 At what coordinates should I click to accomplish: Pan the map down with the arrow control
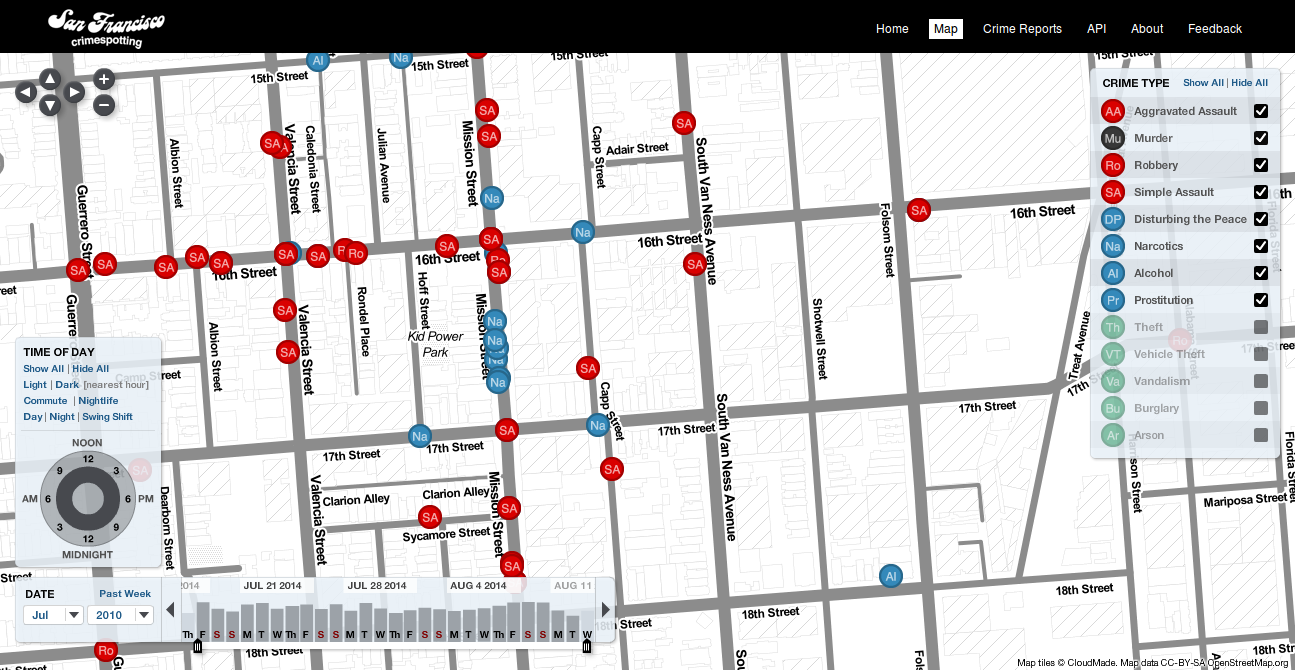click(50, 106)
